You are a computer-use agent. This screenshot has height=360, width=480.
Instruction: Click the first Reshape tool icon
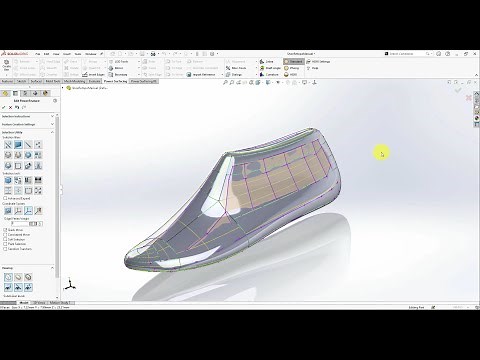(8, 277)
